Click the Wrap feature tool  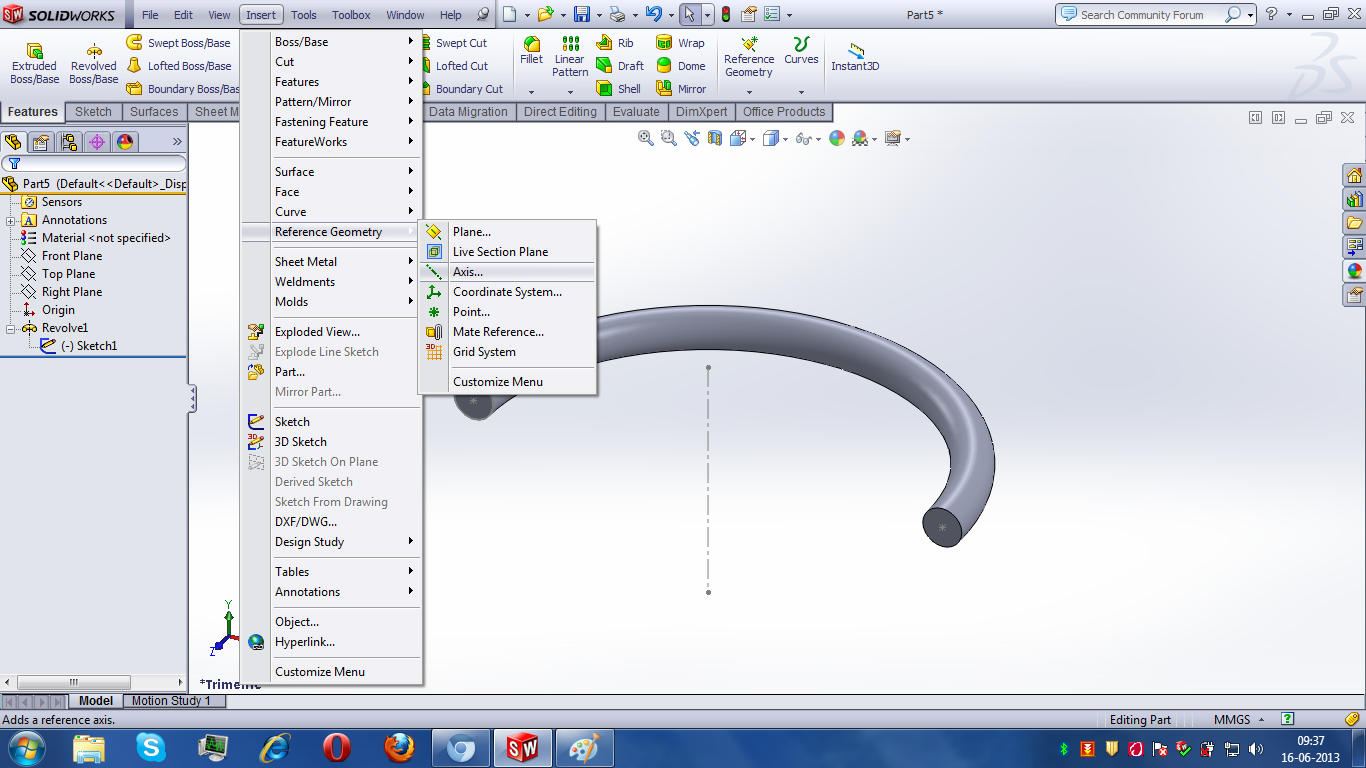coord(681,43)
